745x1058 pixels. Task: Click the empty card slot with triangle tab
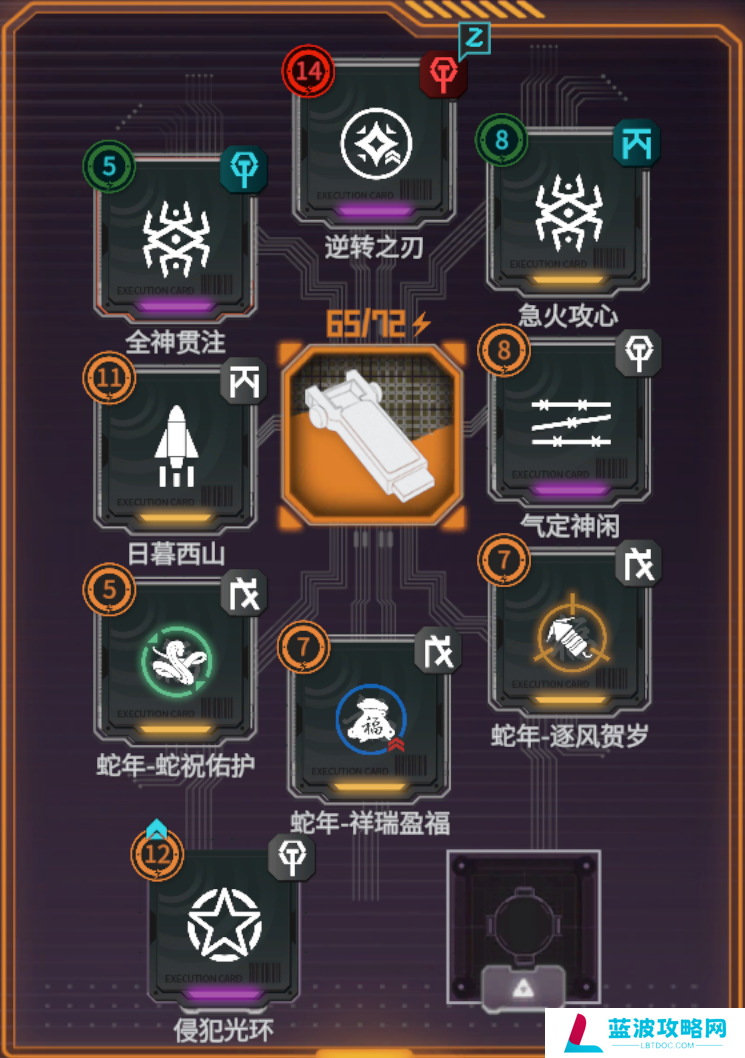[524, 928]
